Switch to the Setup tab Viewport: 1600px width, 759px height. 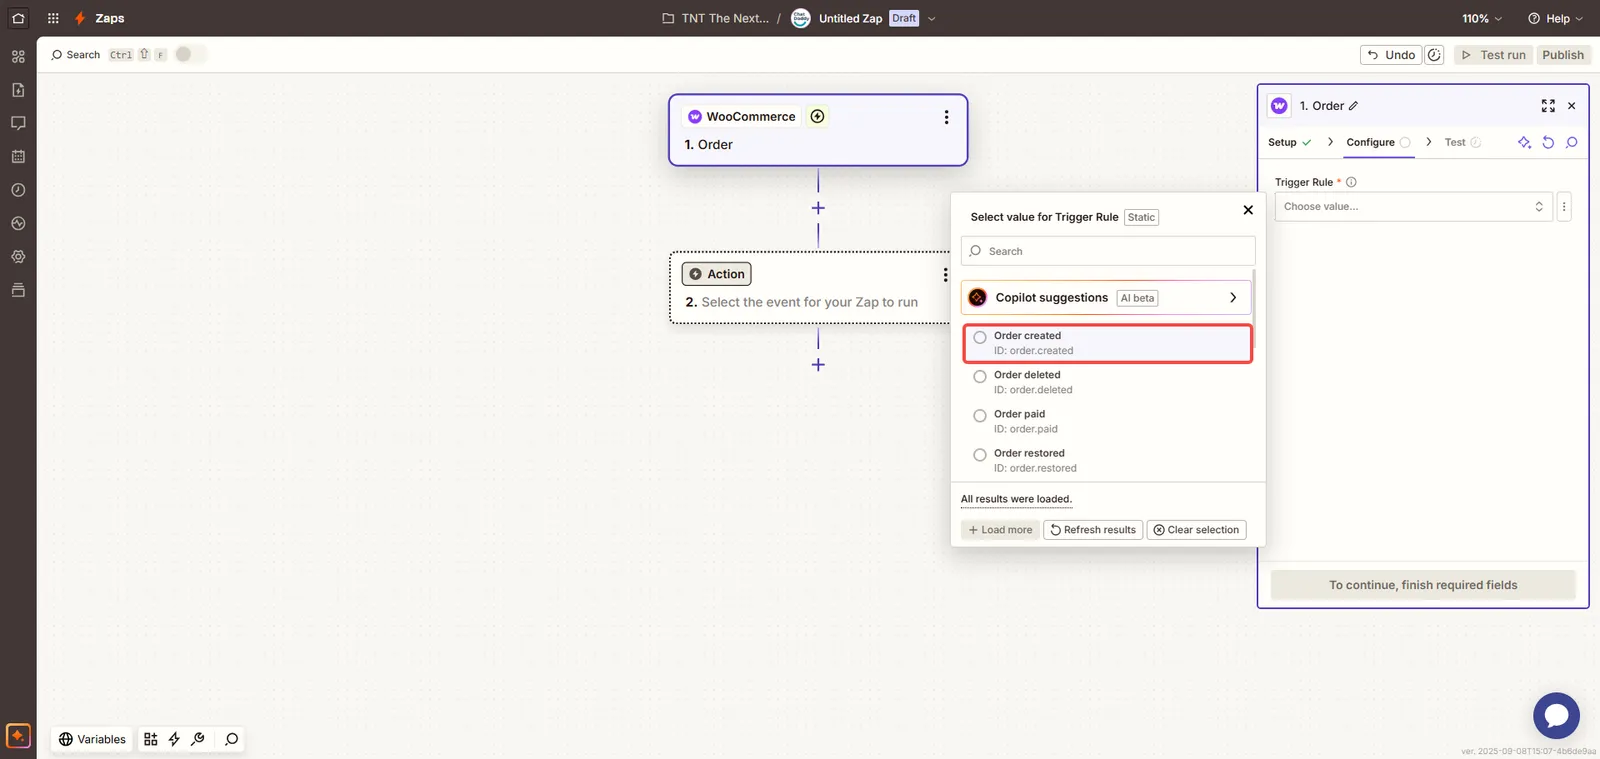1282,142
